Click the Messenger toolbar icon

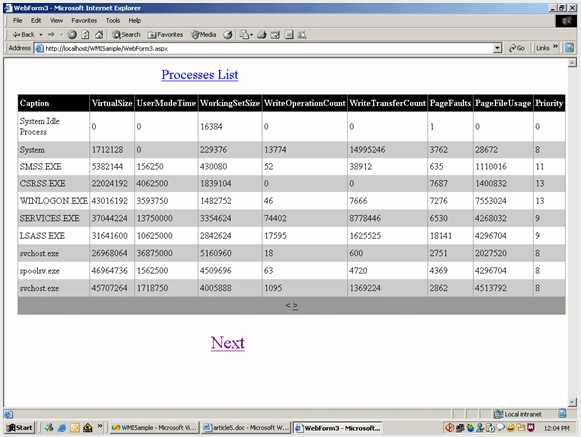coord(302,35)
